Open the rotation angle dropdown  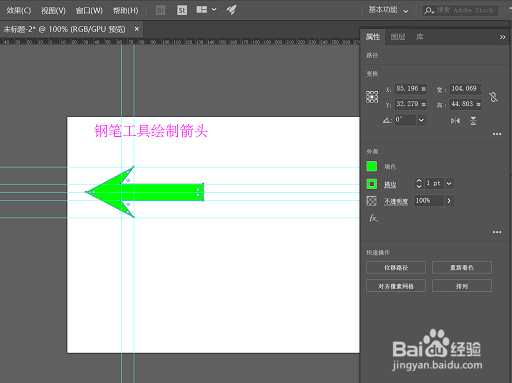point(421,120)
